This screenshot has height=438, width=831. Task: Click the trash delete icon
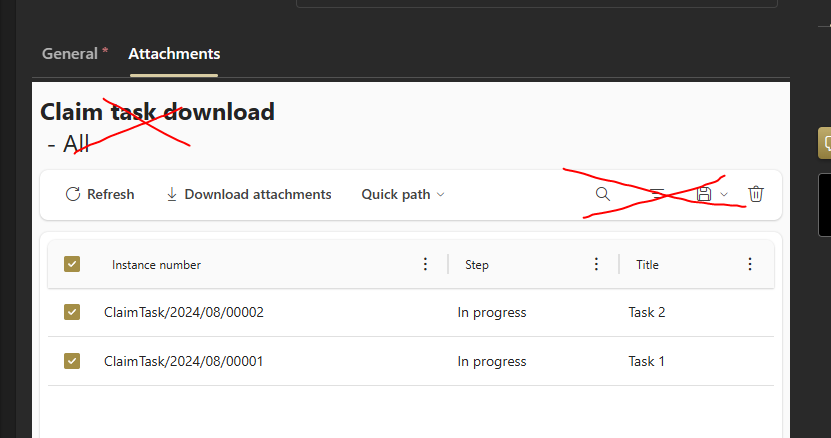point(756,194)
